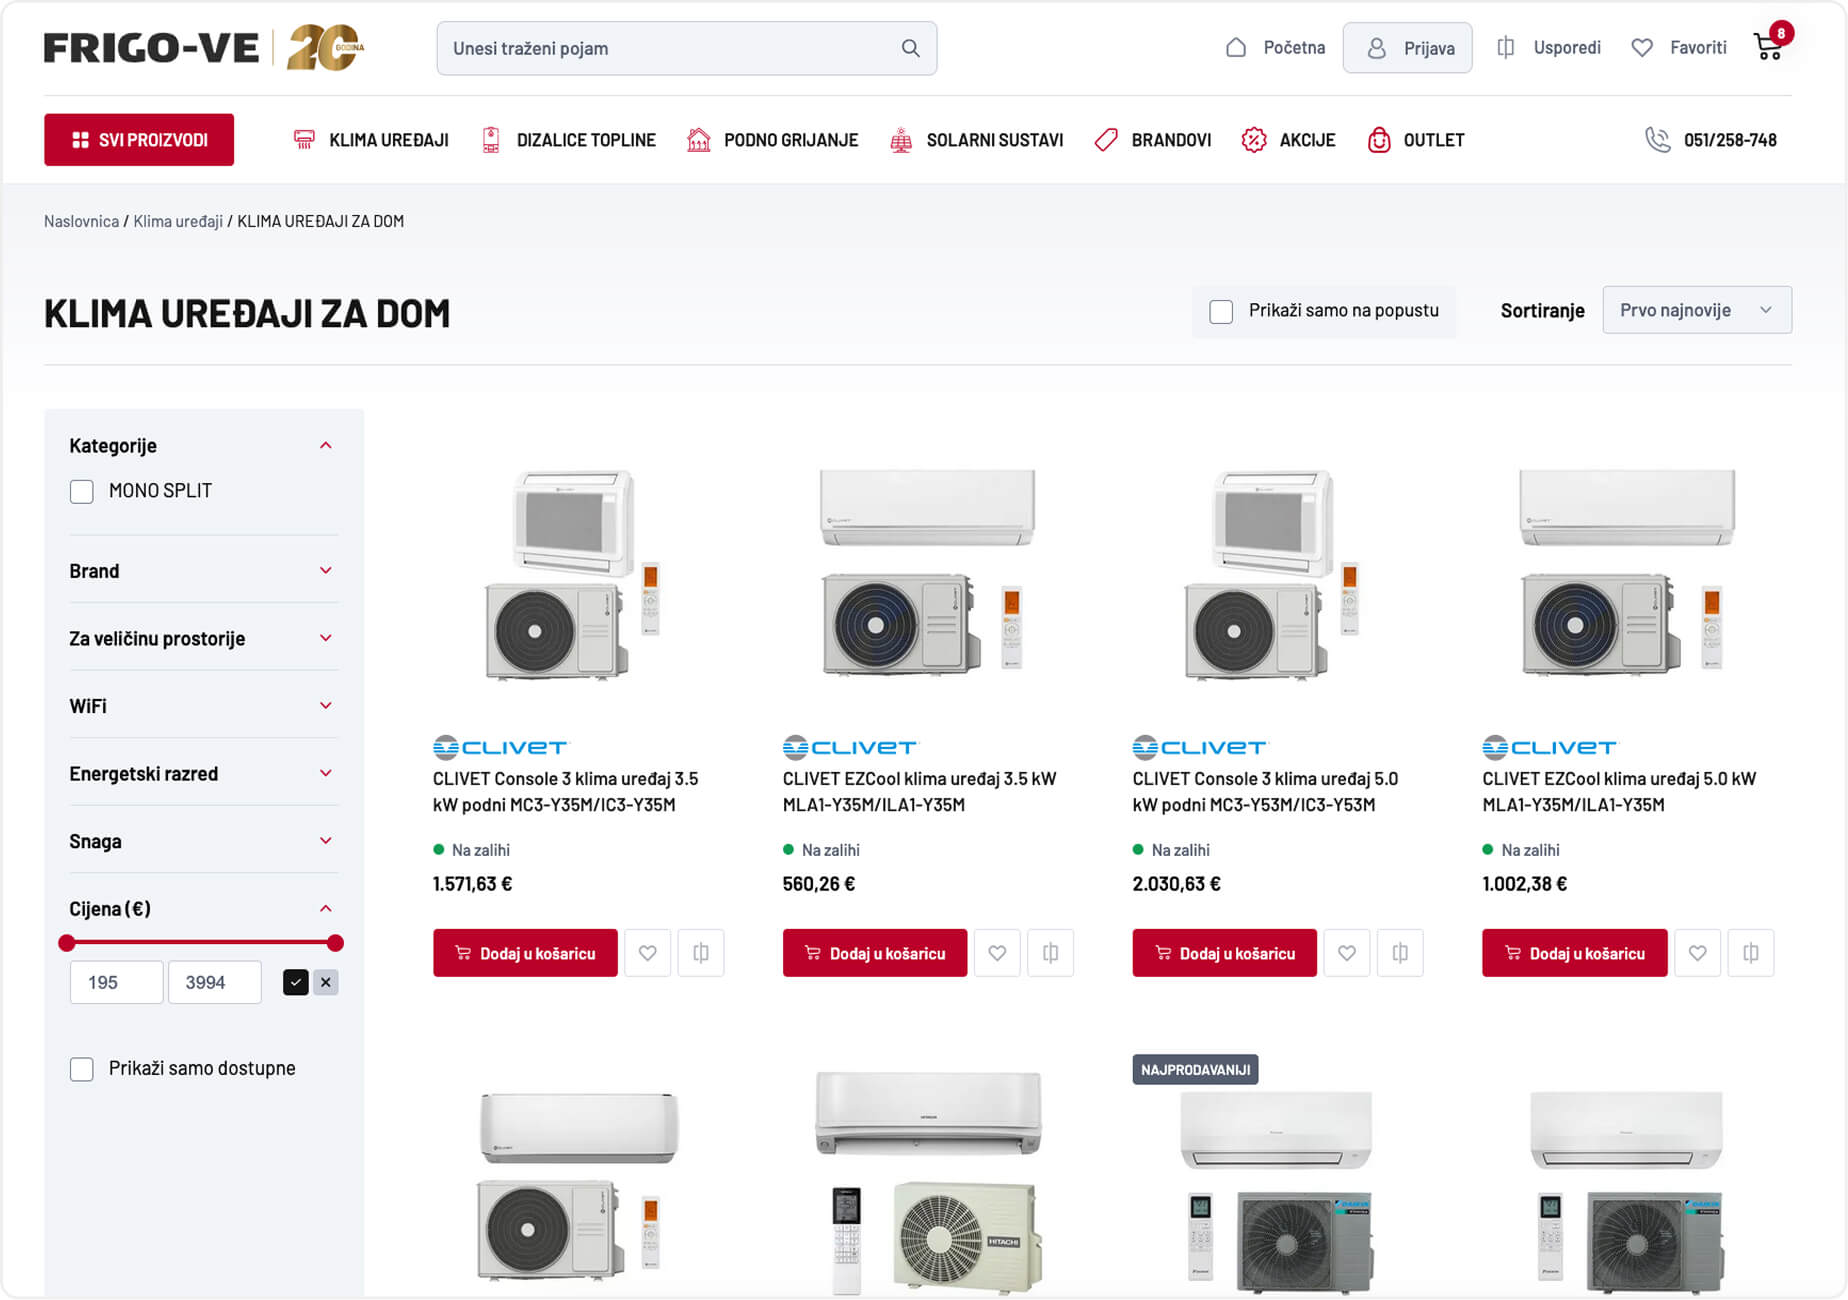Click the Klima uređaji menu icon

click(304, 140)
